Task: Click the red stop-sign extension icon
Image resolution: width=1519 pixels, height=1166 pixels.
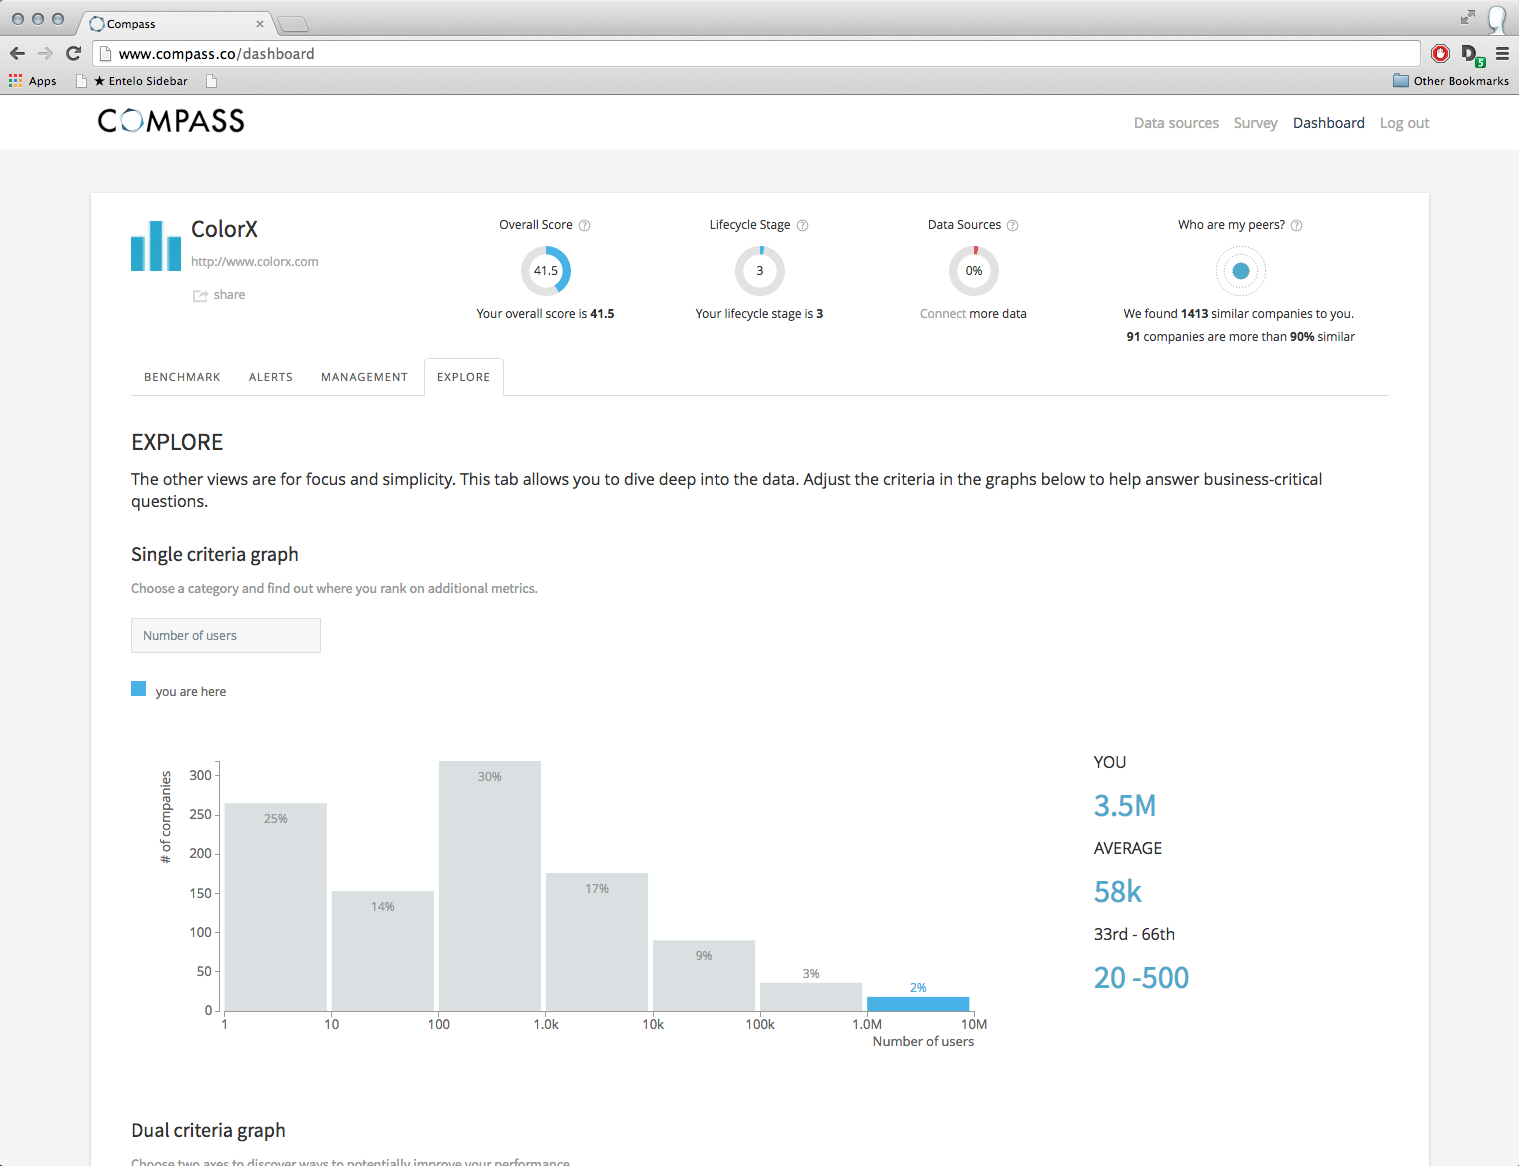Action: click(1440, 53)
